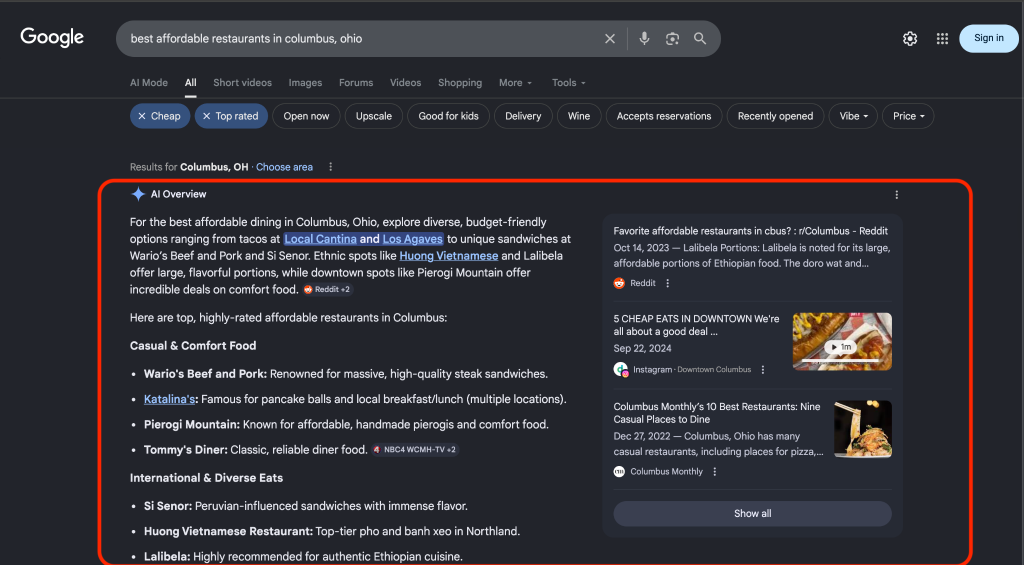Open Google Lens image search
The width and height of the screenshot is (1024, 565).
(x=672, y=39)
